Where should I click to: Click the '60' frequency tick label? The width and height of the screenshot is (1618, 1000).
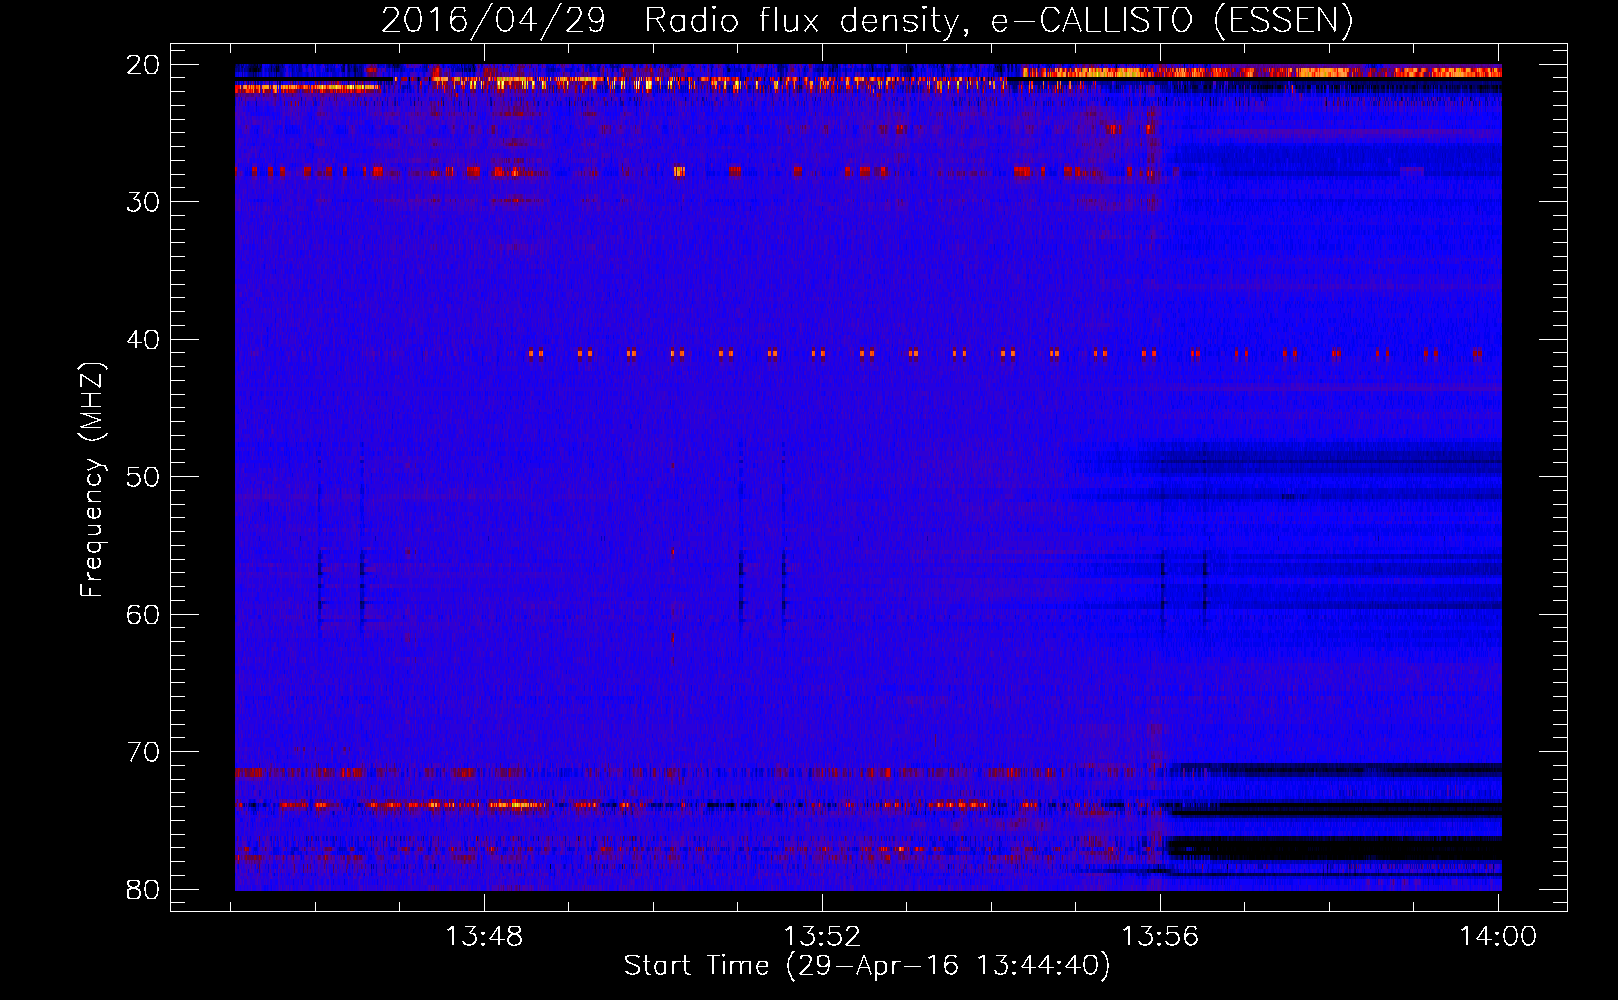(143, 614)
